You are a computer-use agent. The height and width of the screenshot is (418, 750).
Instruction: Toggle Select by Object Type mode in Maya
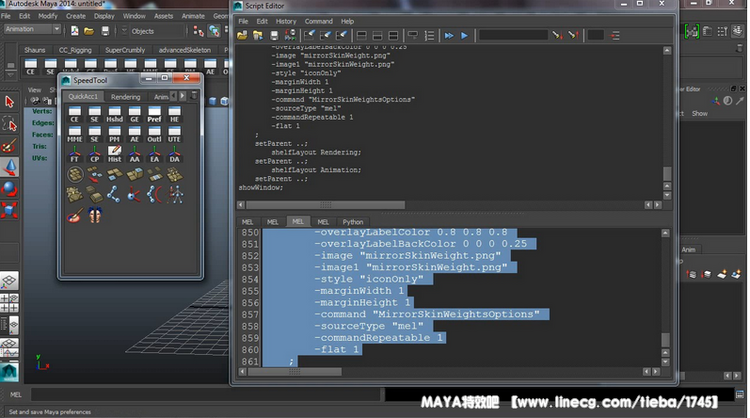tap(214, 31)
